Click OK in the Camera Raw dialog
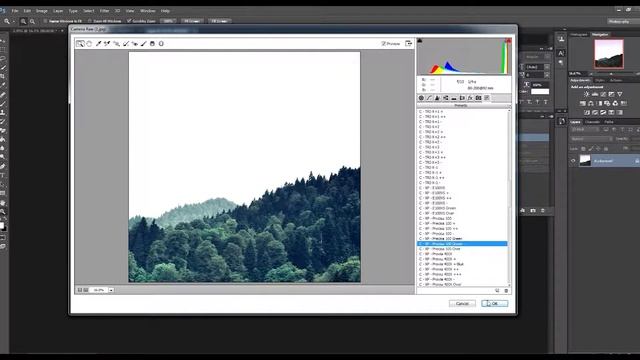Viewport: 640px width, 360px height. pyautogui.click(x=494, y=304)
